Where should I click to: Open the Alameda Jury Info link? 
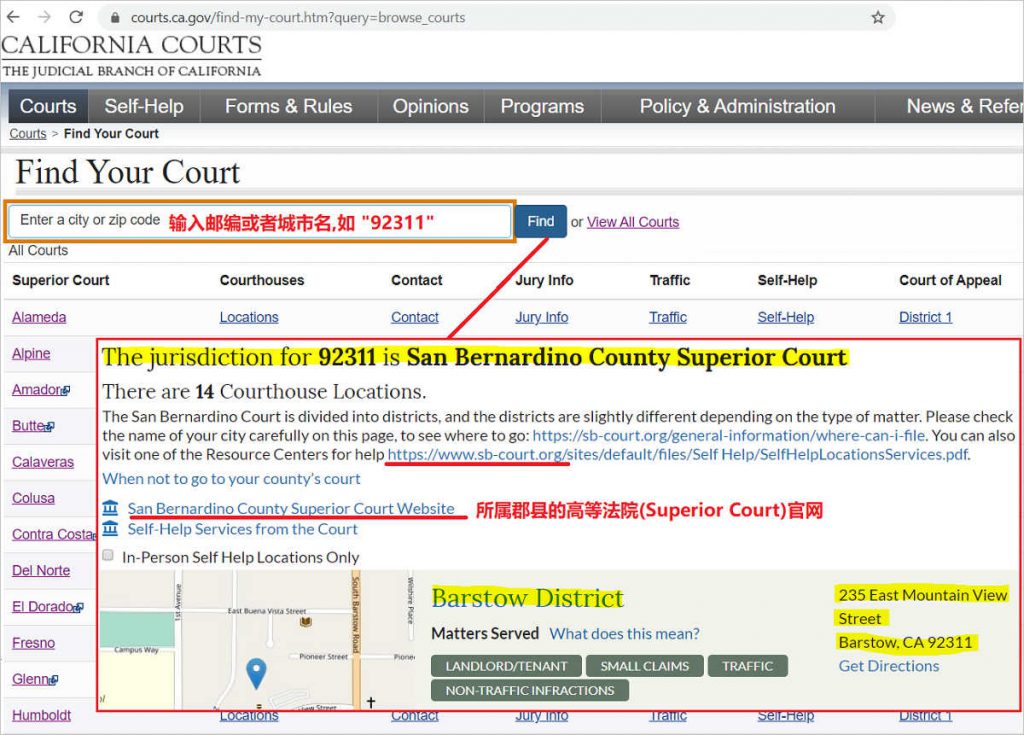pos(541,318)
